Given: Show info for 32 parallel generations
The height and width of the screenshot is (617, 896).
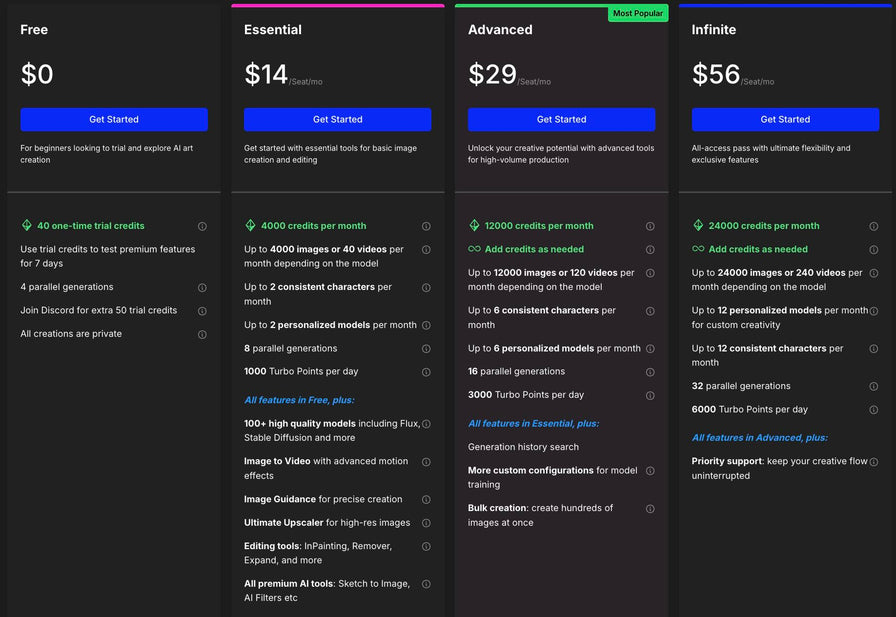Looking at the screenshot, I should click(874, 387).
